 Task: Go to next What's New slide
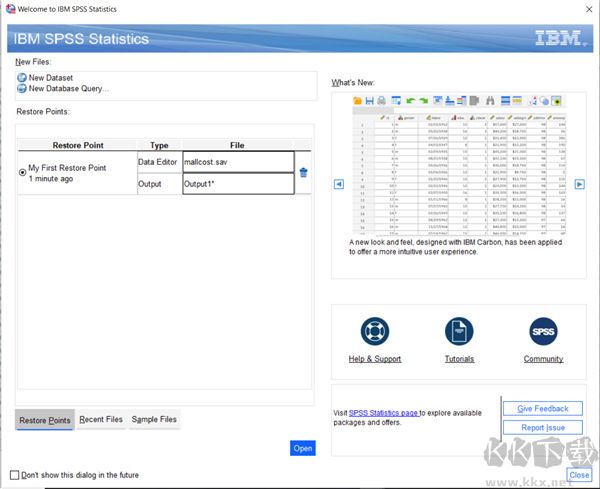579,184
